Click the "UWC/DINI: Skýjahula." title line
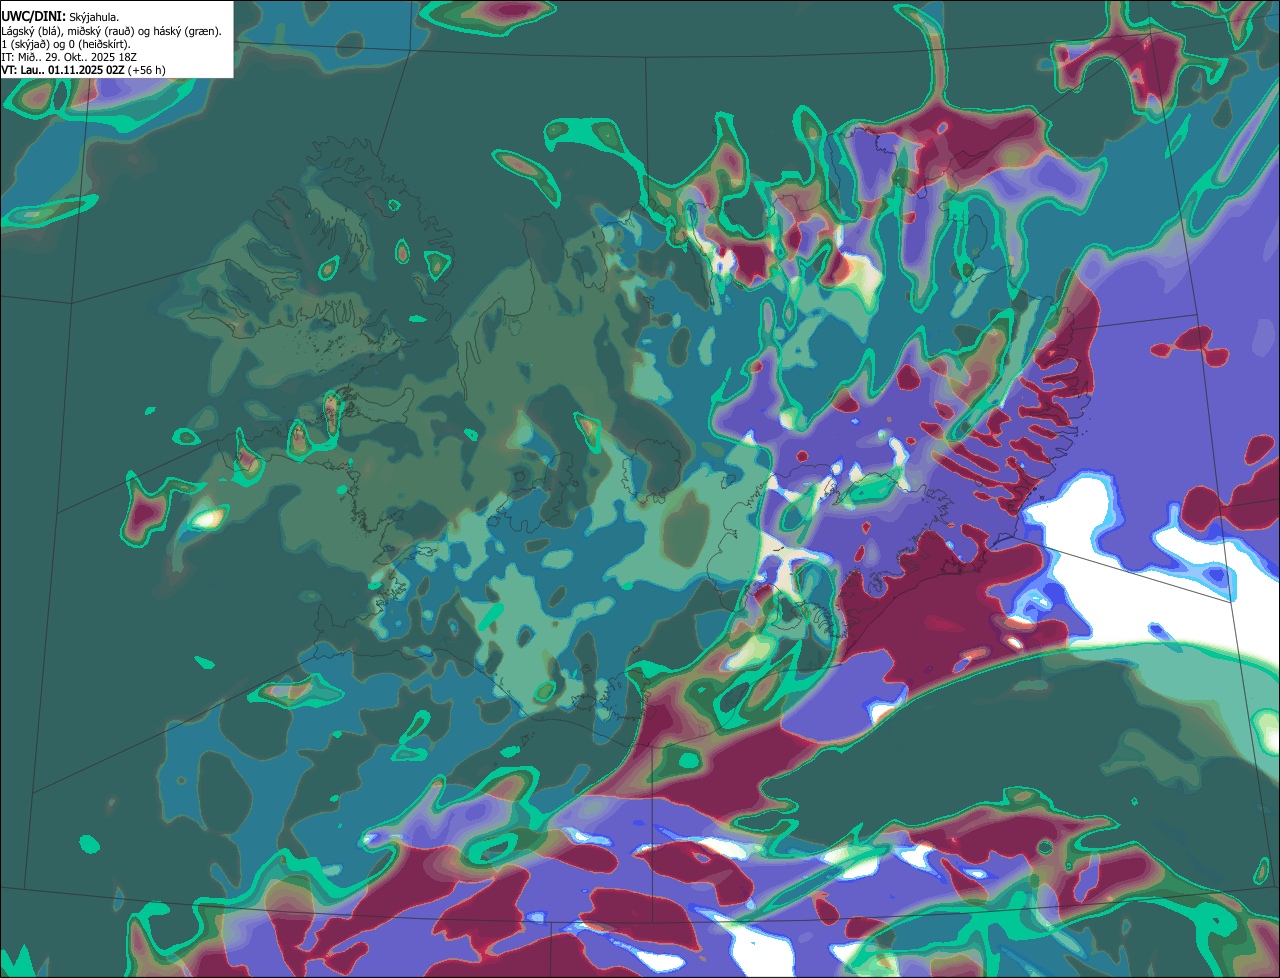 click(60, 17)
